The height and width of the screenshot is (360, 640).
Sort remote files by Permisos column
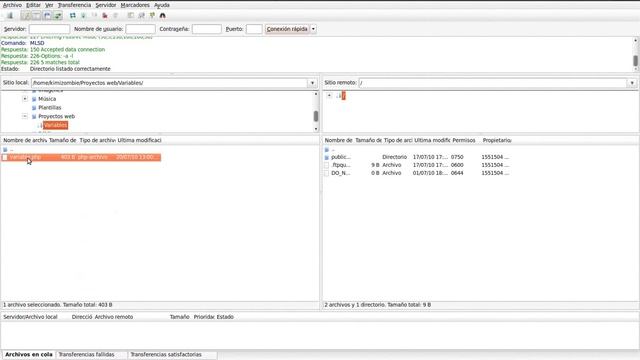464,140
